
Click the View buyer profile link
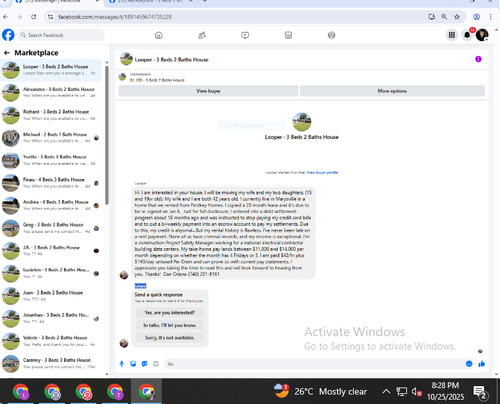[x=322, y=172]
